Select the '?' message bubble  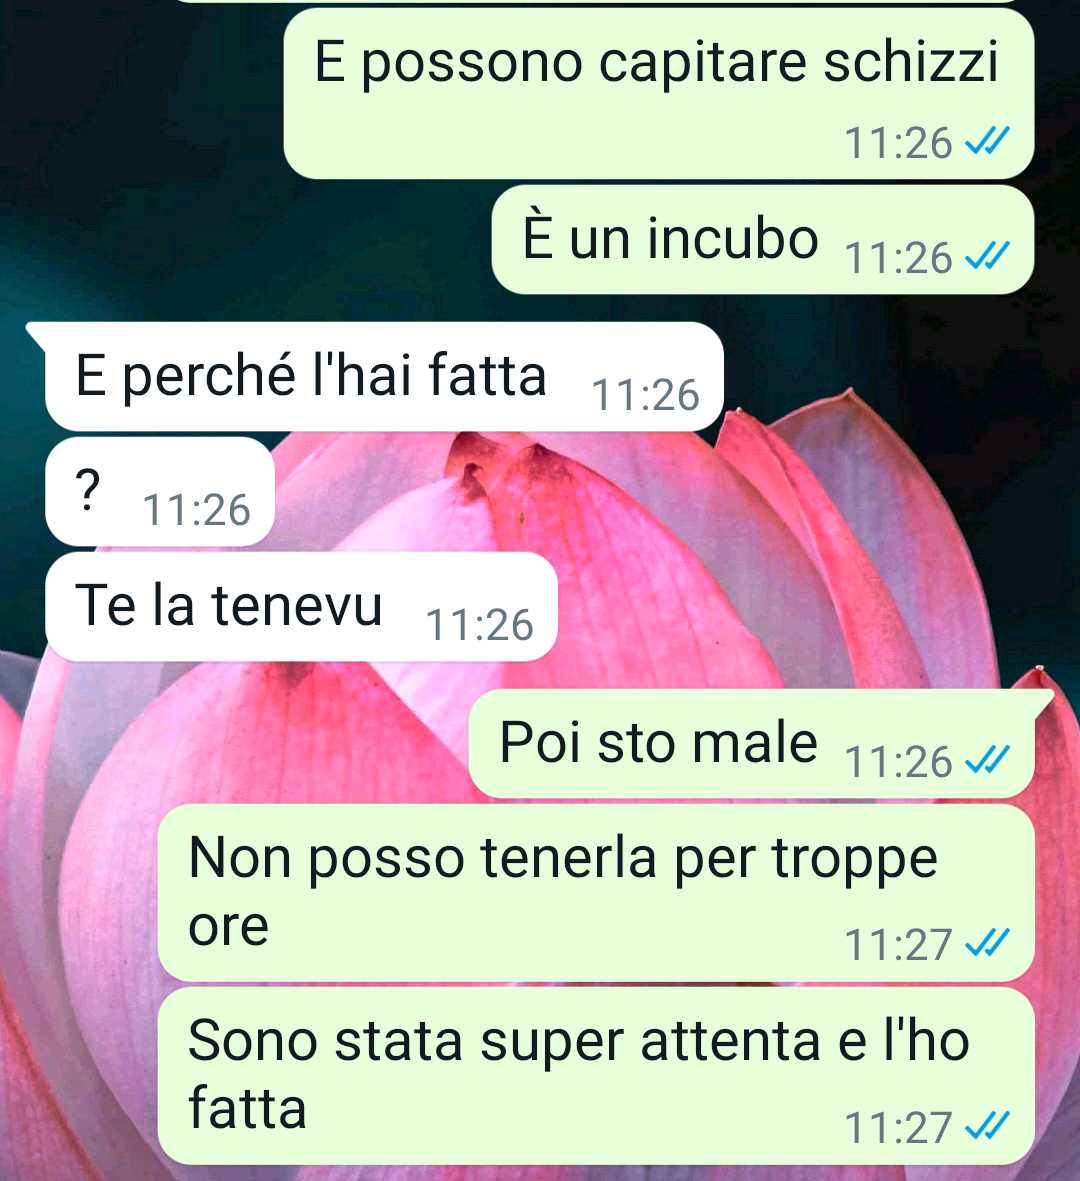coord(160,491)
